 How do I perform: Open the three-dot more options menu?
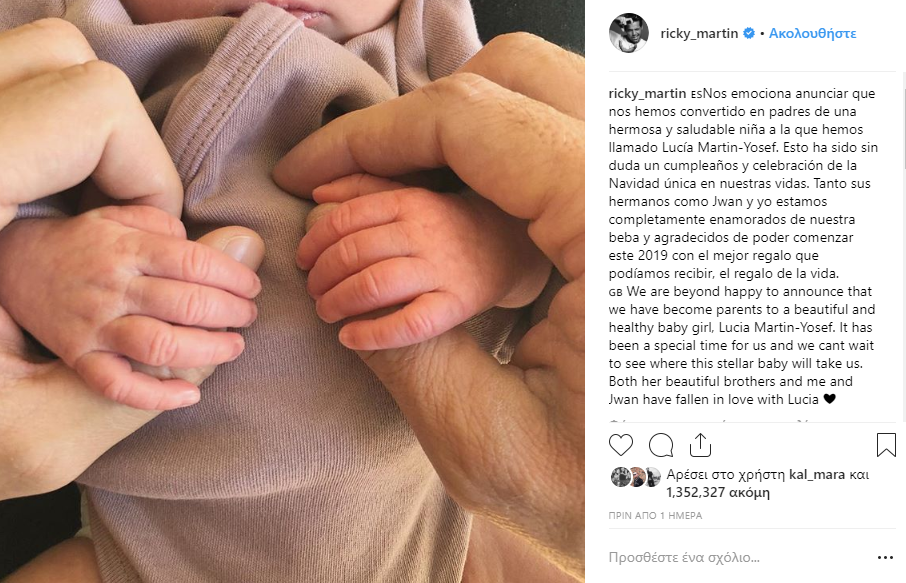(x=885, y=558)
